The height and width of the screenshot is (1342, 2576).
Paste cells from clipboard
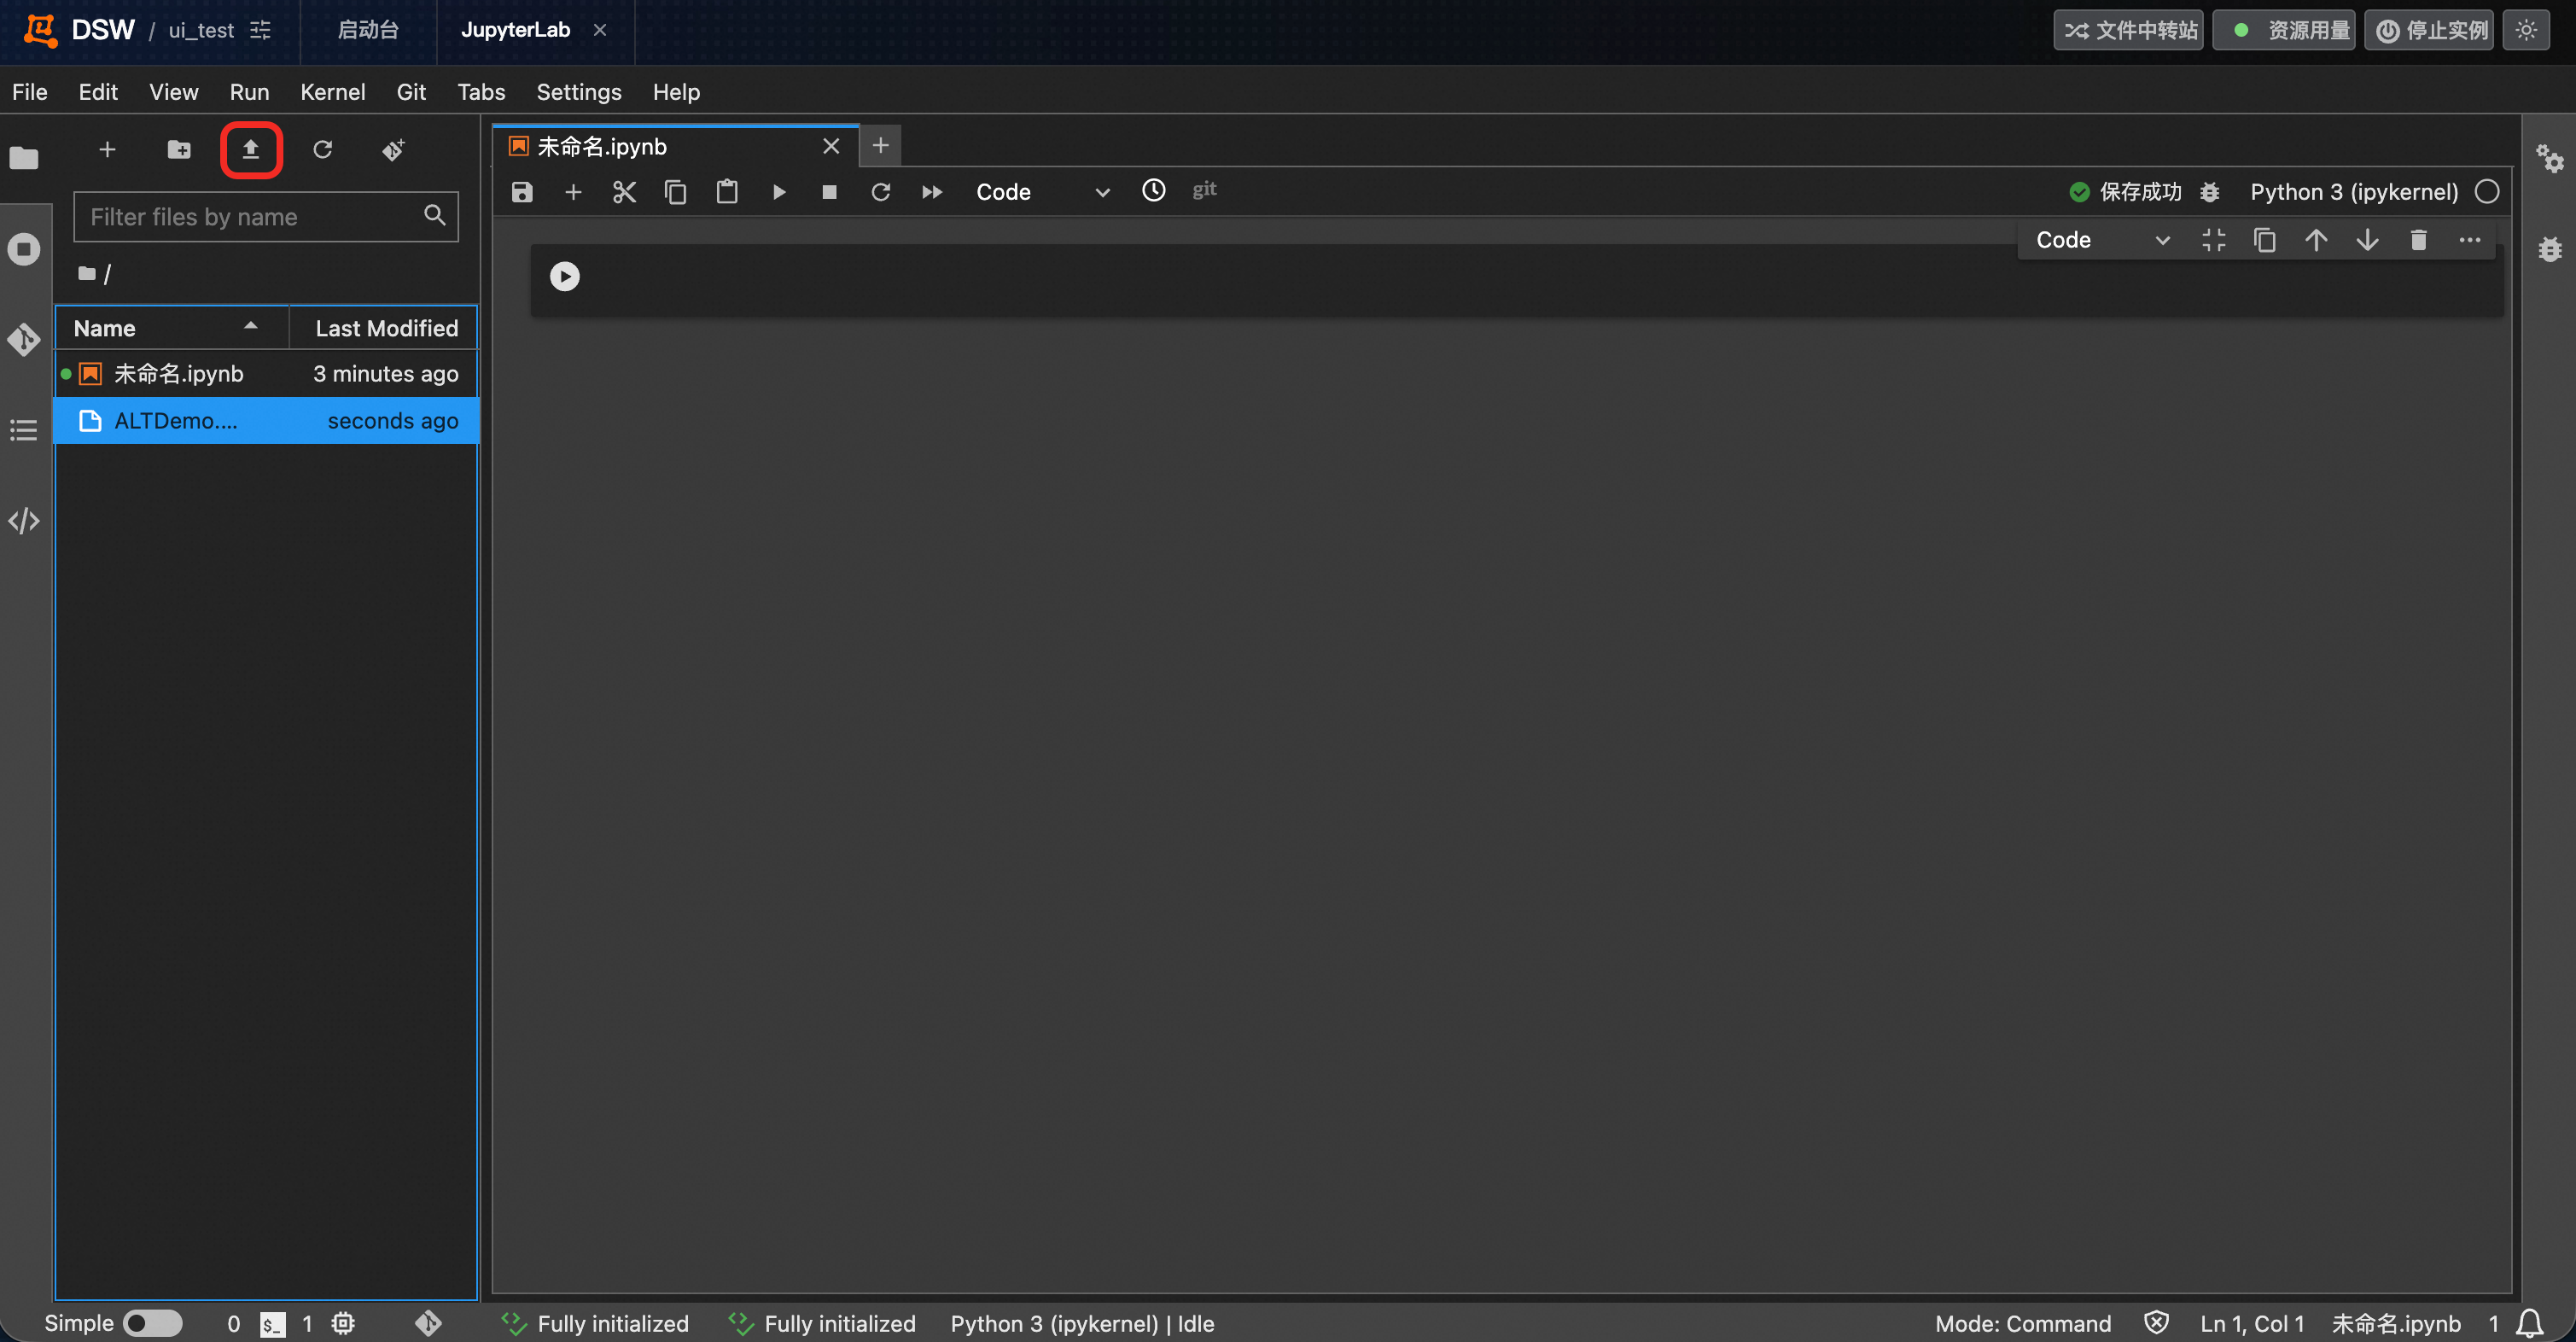pos(727,192)
